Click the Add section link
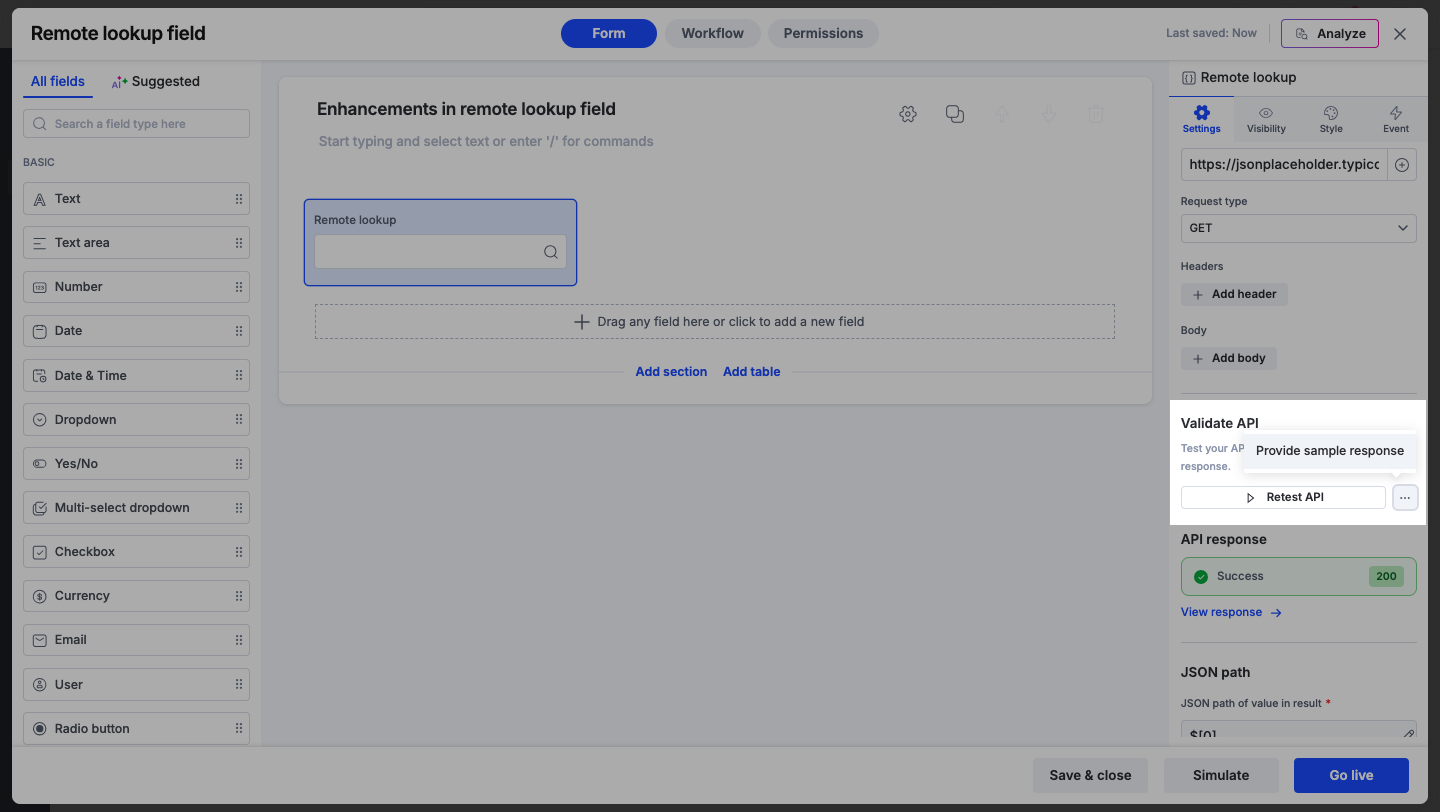The image size is (1440, 812). pos(671,372)
